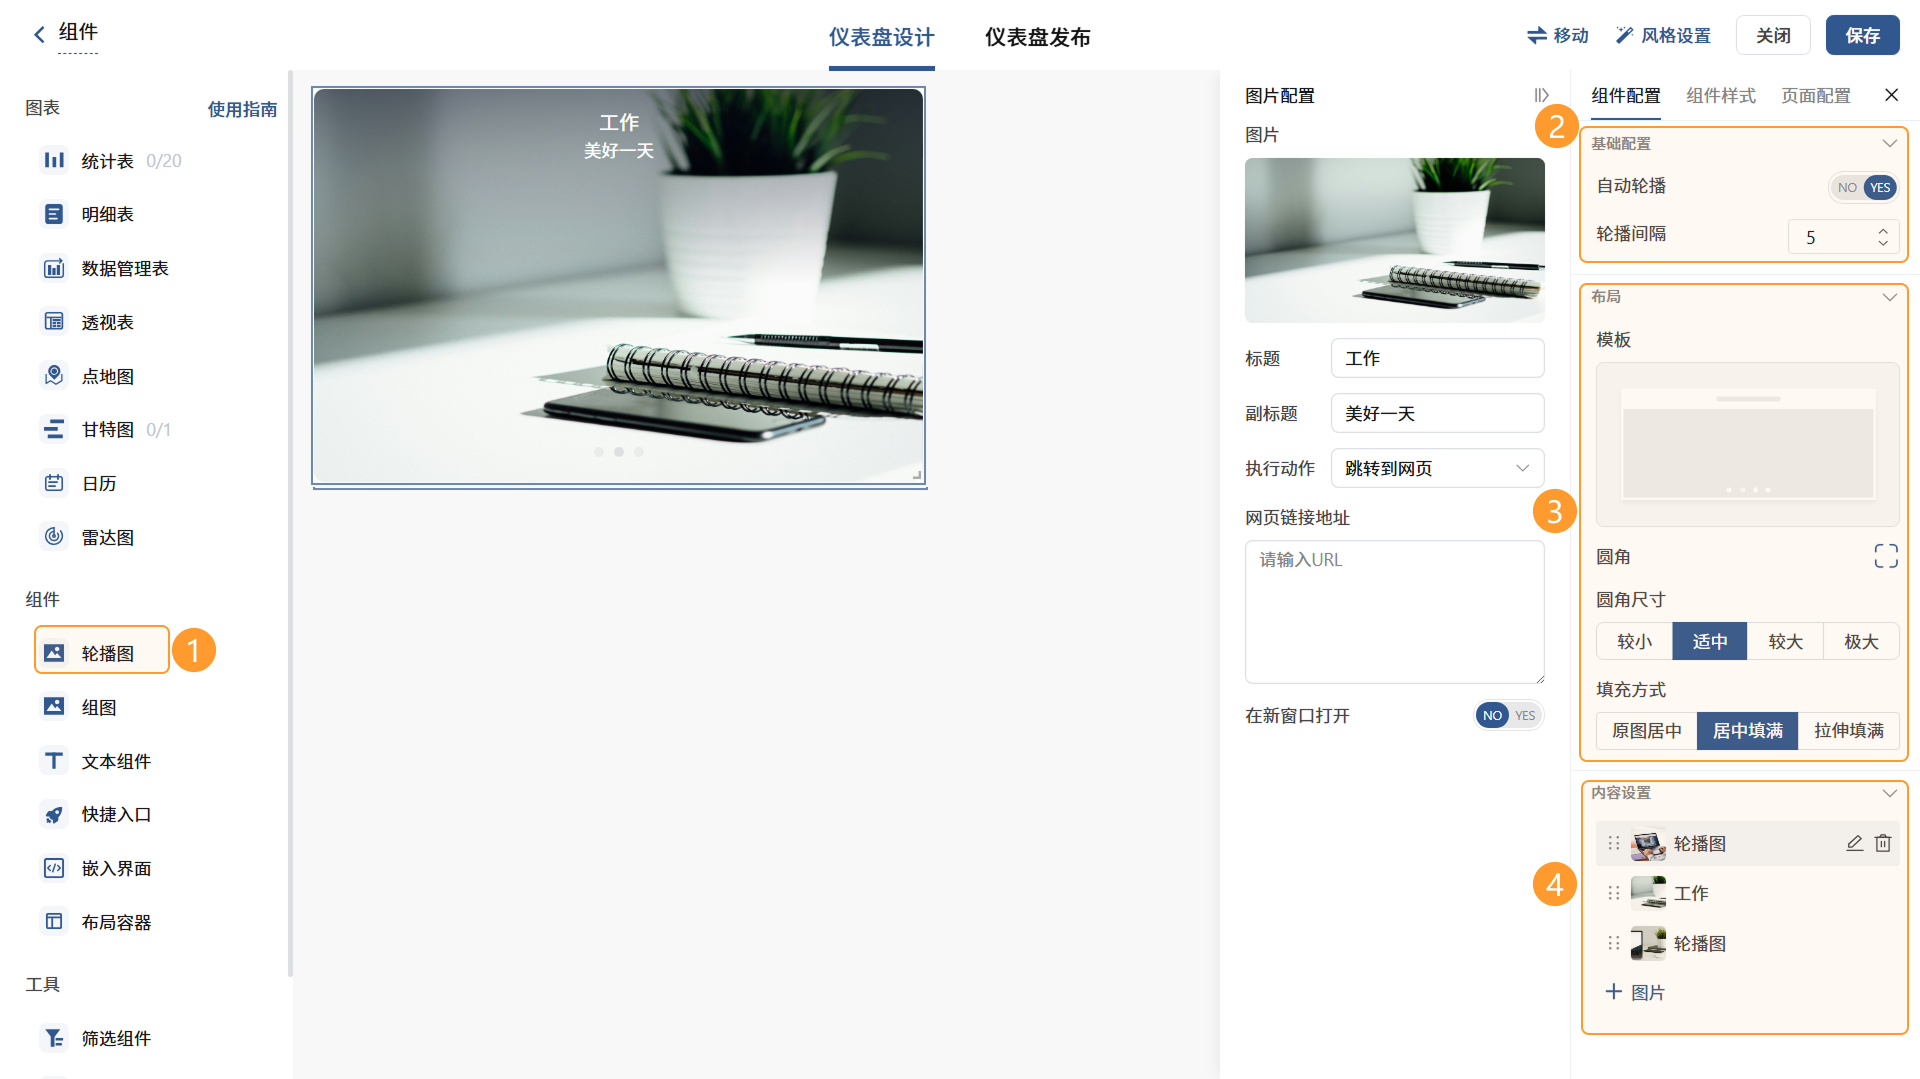1920x1079 pixels.
Task: Collapse the 内容设置 section
Action: coord(1889,793)
